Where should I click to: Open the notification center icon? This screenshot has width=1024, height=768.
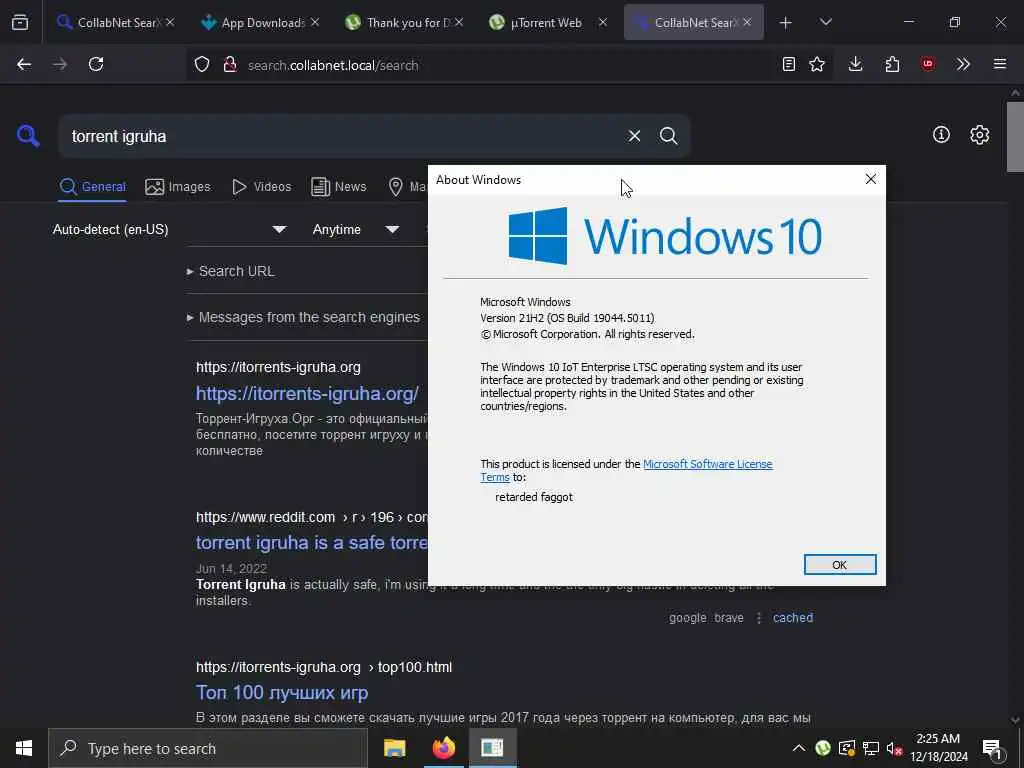pyautogui.click(x=992, y=749)
